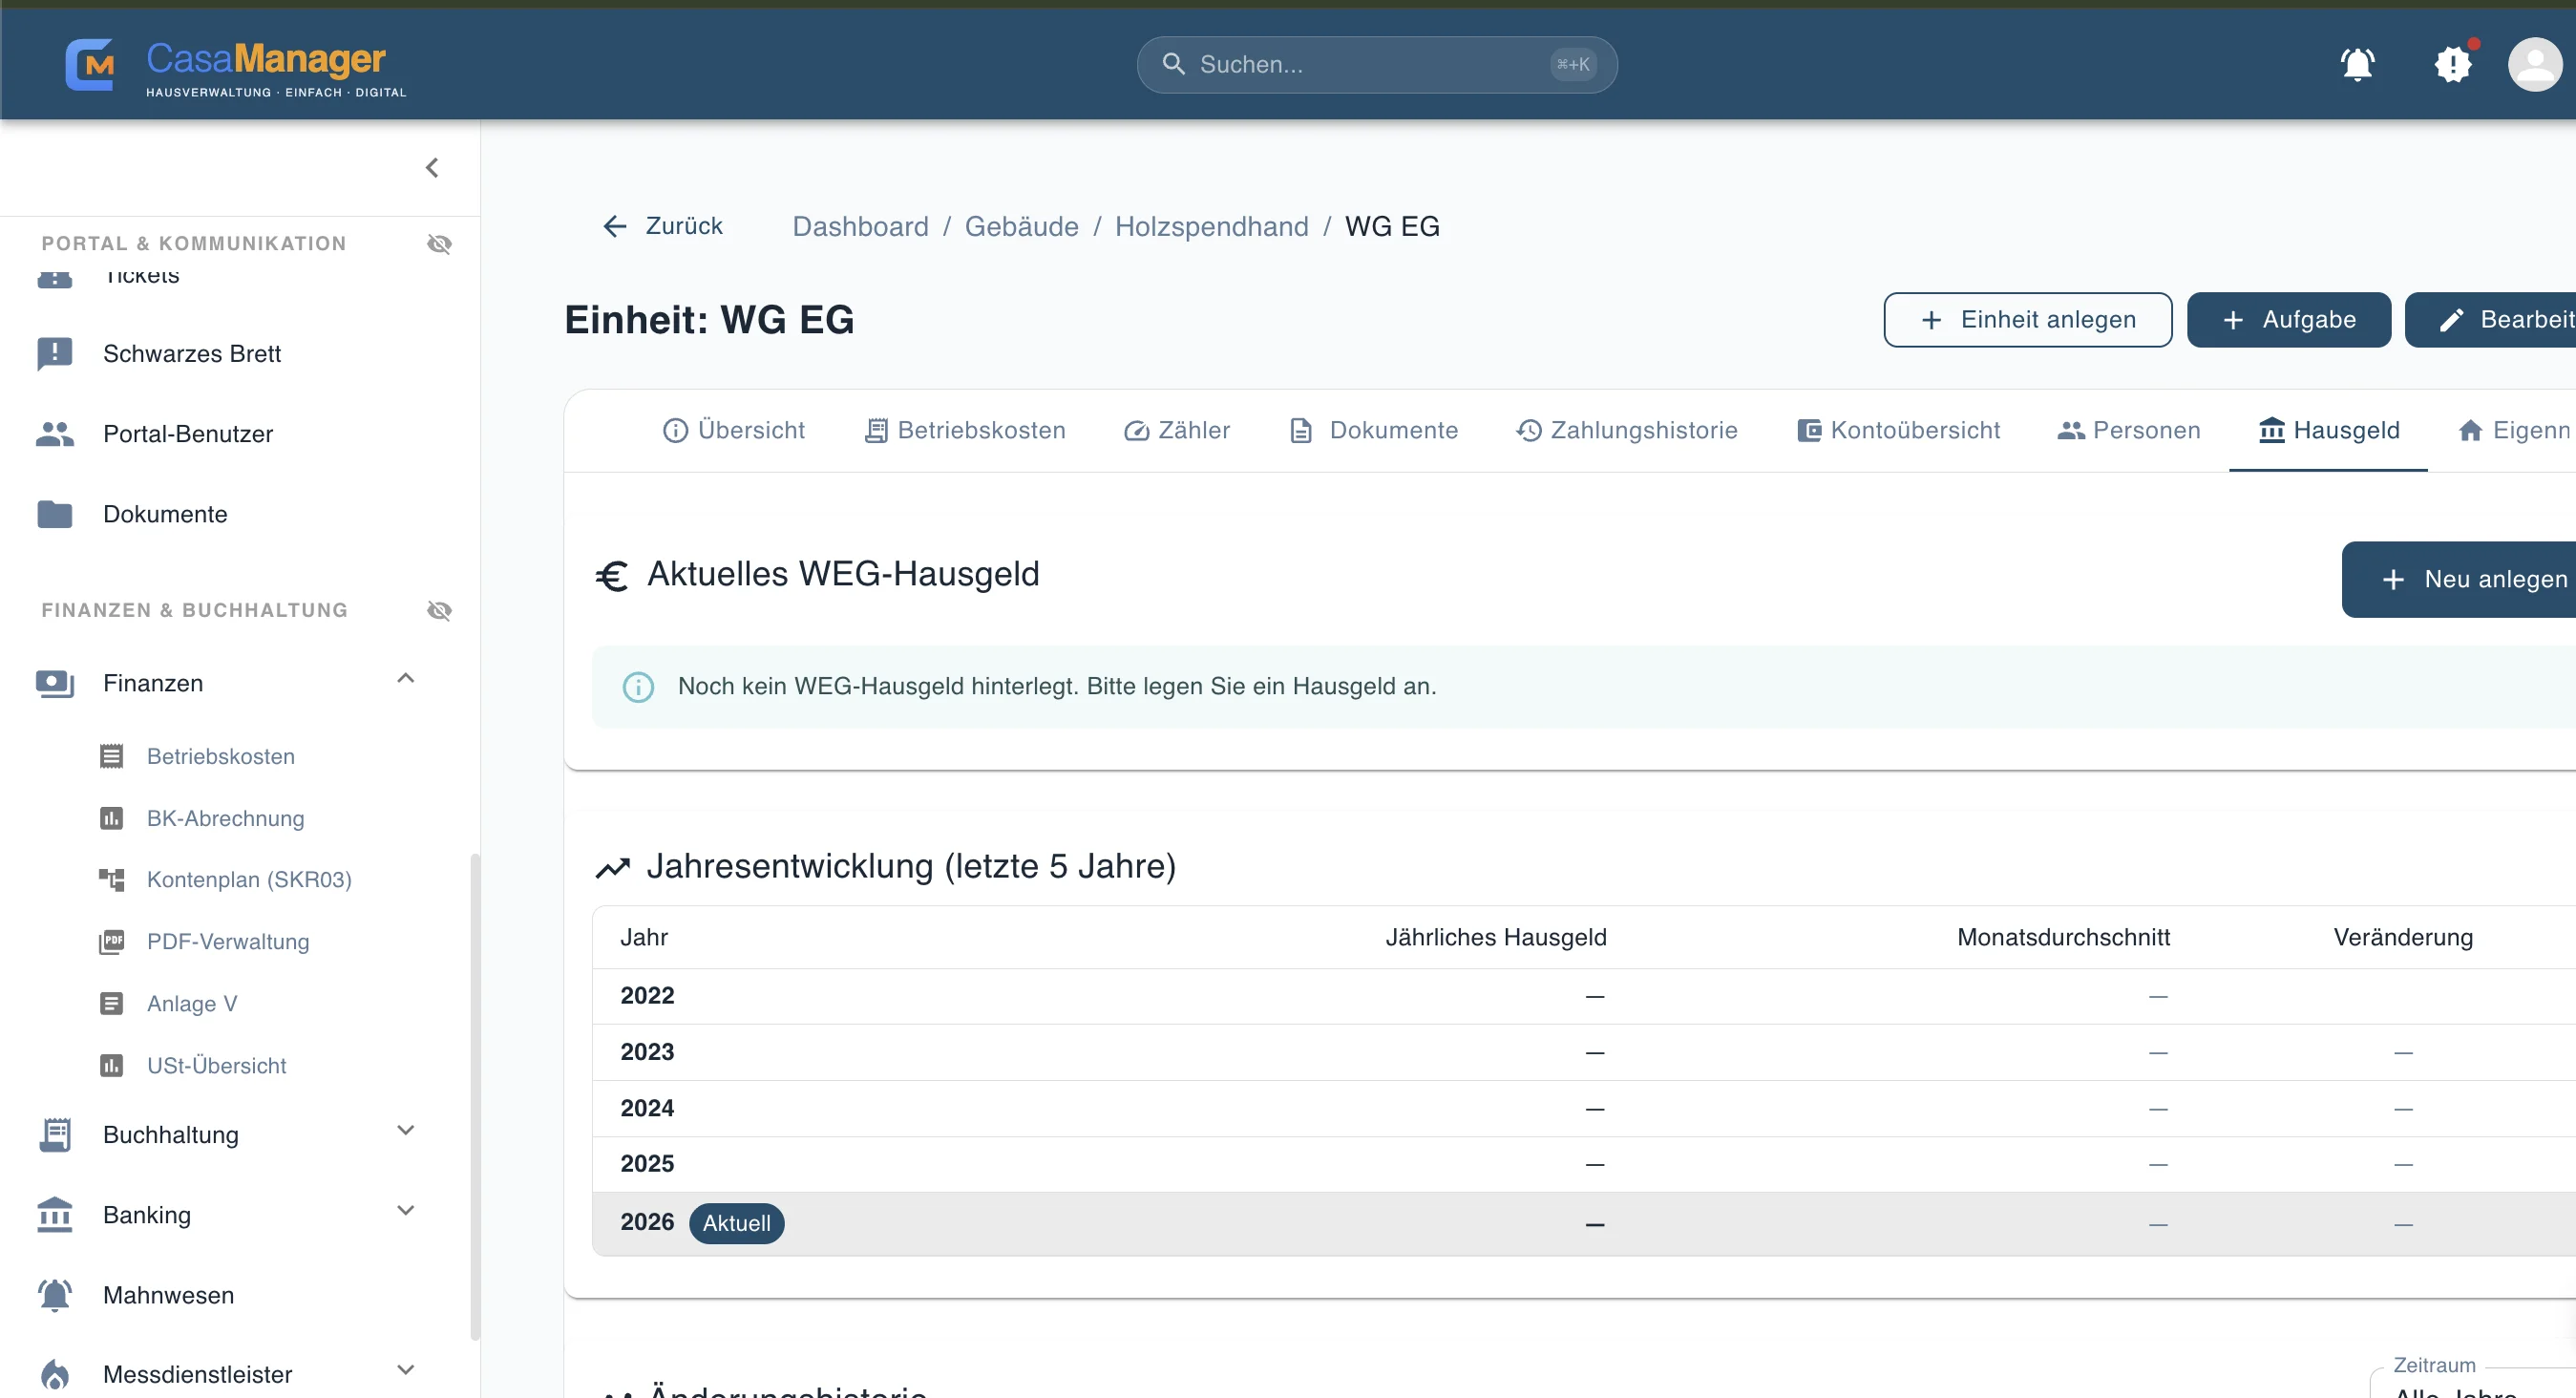Image resolution: width=2576 pixels, height=1398 pixels.
Task: Click the Mahnwesen alarm bell icon
Action: point(55,1296)
